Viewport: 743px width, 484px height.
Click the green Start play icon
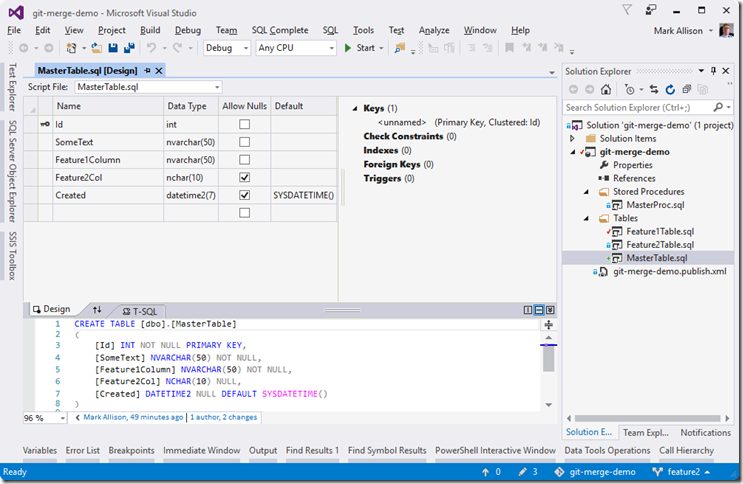(348, 48)
